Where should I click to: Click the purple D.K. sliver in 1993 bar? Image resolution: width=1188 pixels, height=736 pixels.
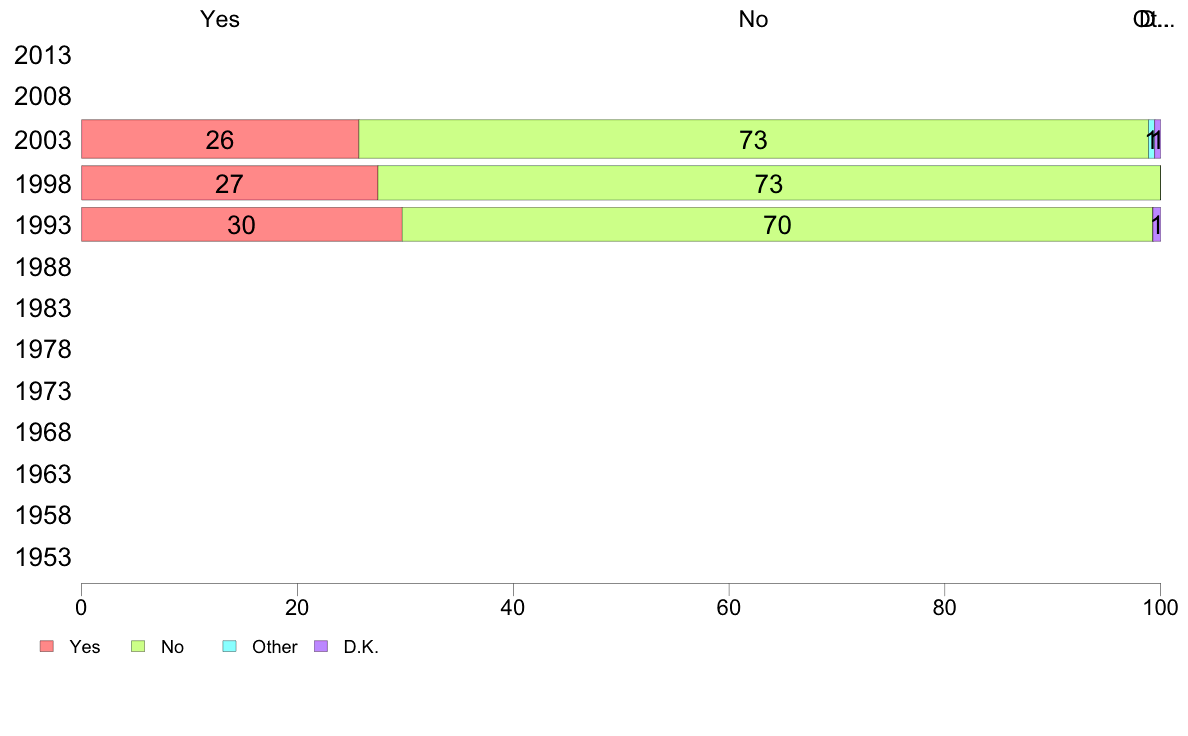click(1157, 225)
